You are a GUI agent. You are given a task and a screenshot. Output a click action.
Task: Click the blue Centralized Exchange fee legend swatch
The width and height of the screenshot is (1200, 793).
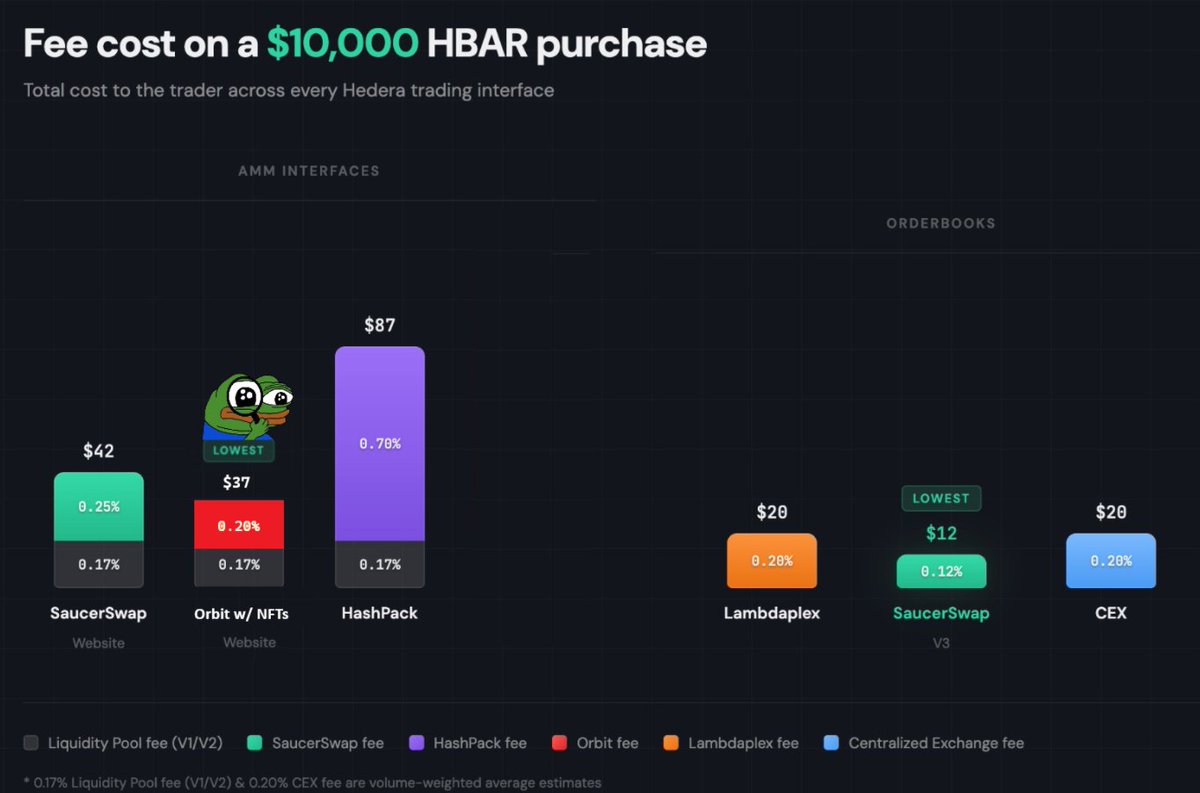[831, 743]
